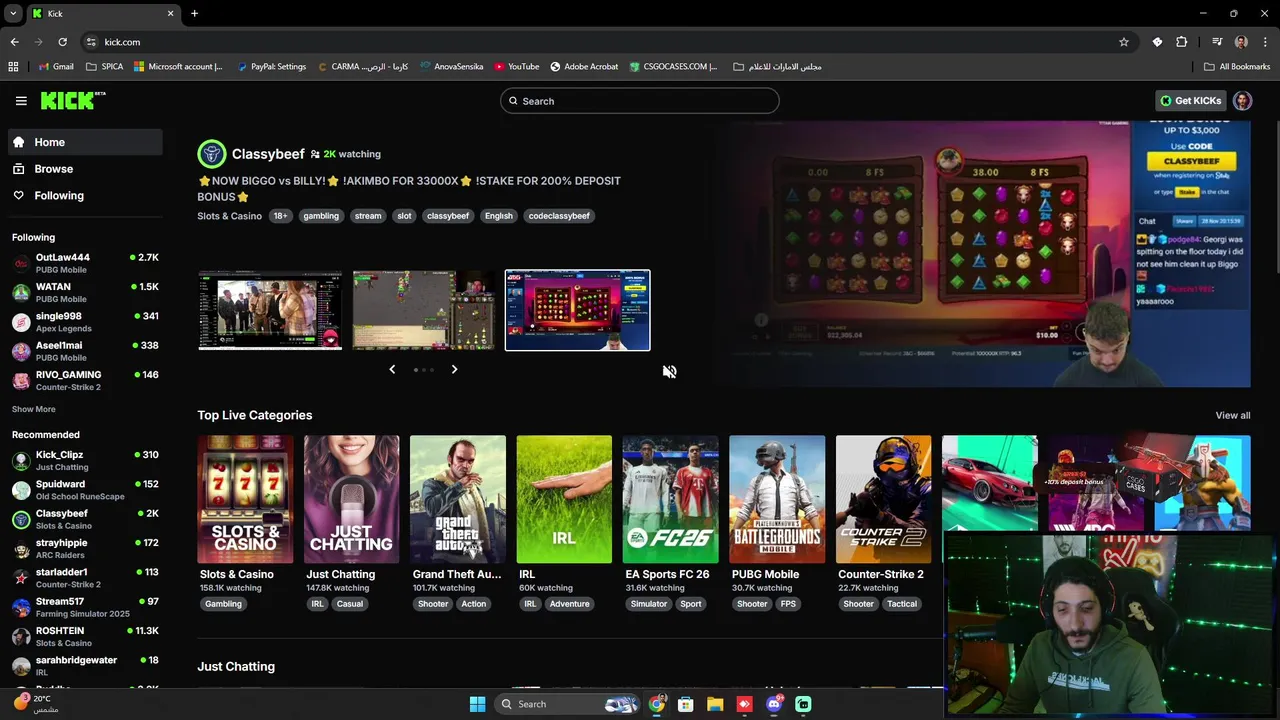Viewport: 1280px width, 720px height.
Task: Open Classybeef channel avatar
Action: [x=212, y=154]
